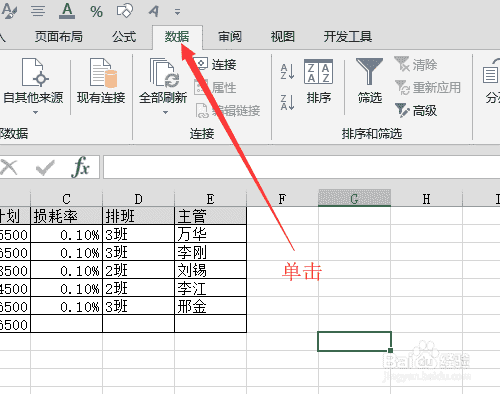The image size is (500, 394).
Task: Select column H header
Action: click(426, 199)
